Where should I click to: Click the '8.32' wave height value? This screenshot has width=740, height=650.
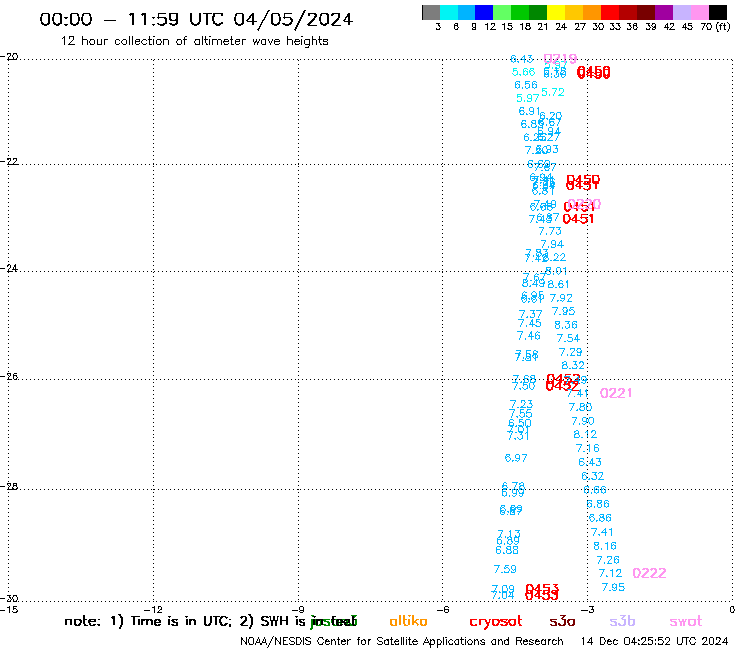[573, 365]
